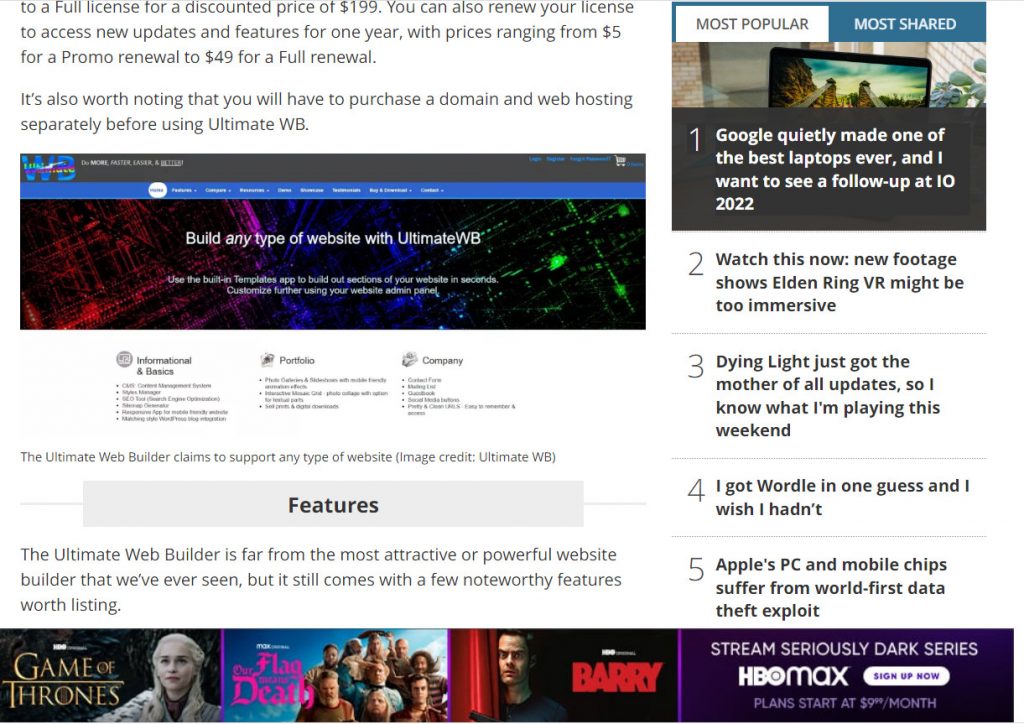This screenshot has width=1024, height=724.
Task: Click the shopping cart icon in the embedded screenshot
Action: pos(620,161)
